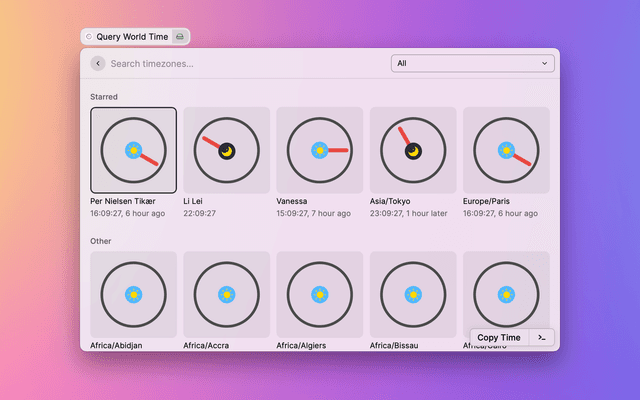Viewport: 640px width, 400px height.
Task: Select the Africa/Abidjan clock
Action: (133, 294)
